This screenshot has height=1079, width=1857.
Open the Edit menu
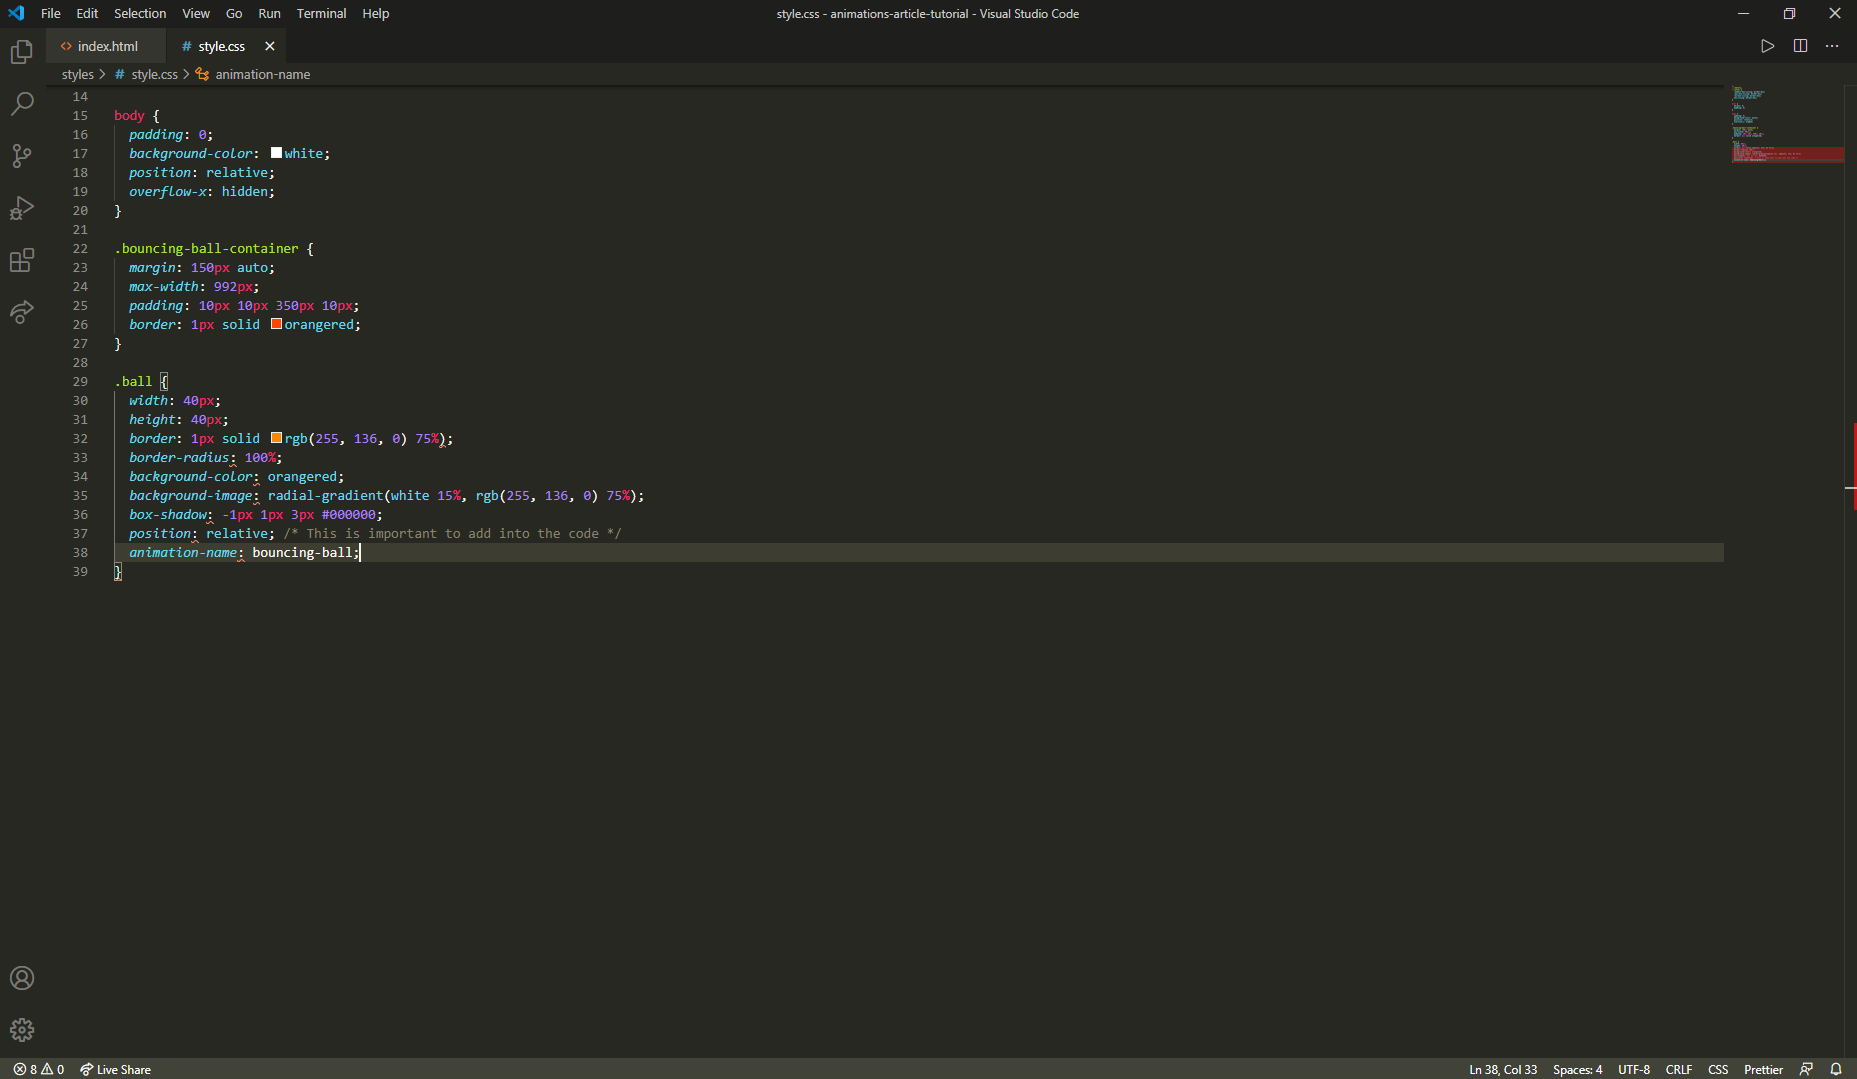click(87, 13)
